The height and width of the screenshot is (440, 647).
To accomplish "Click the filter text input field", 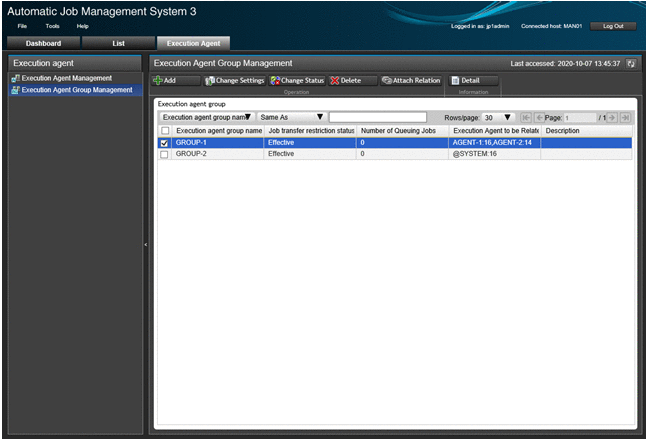I will [x=378, y=117].
